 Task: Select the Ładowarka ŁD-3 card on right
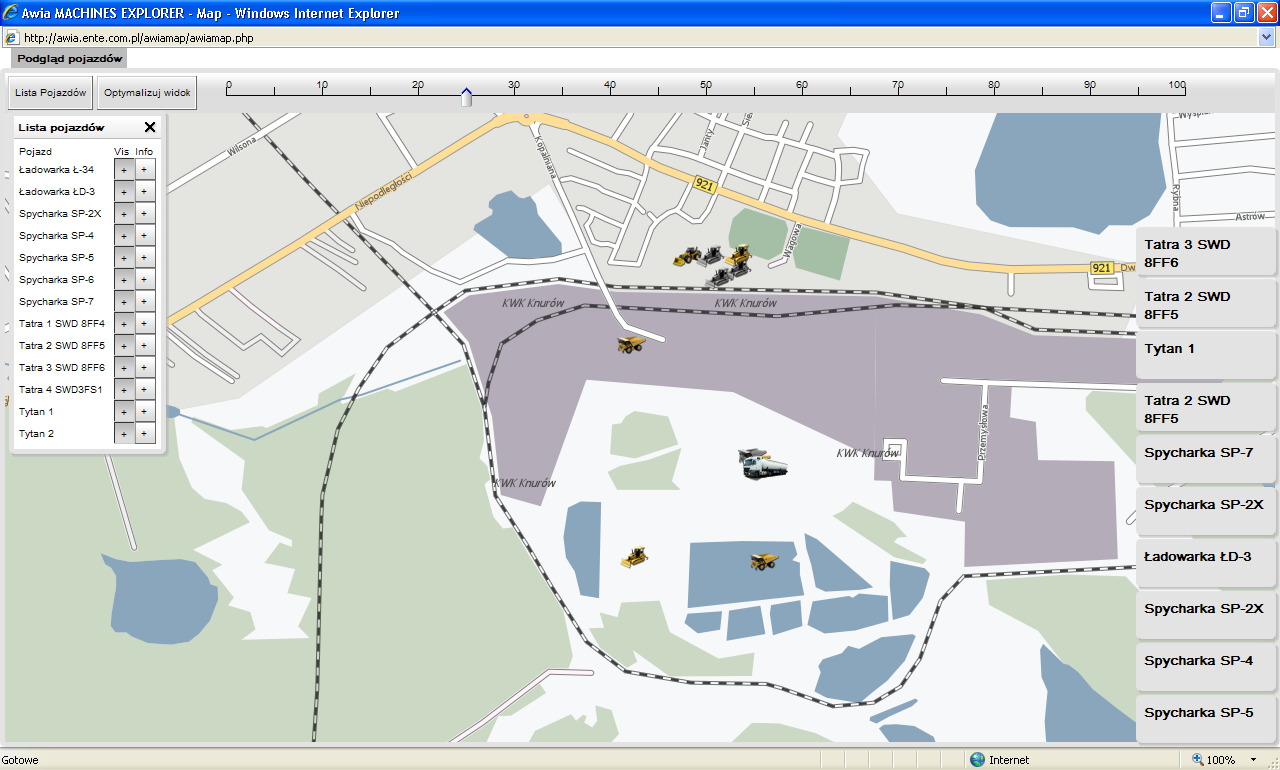click(x=1207, y=563)
